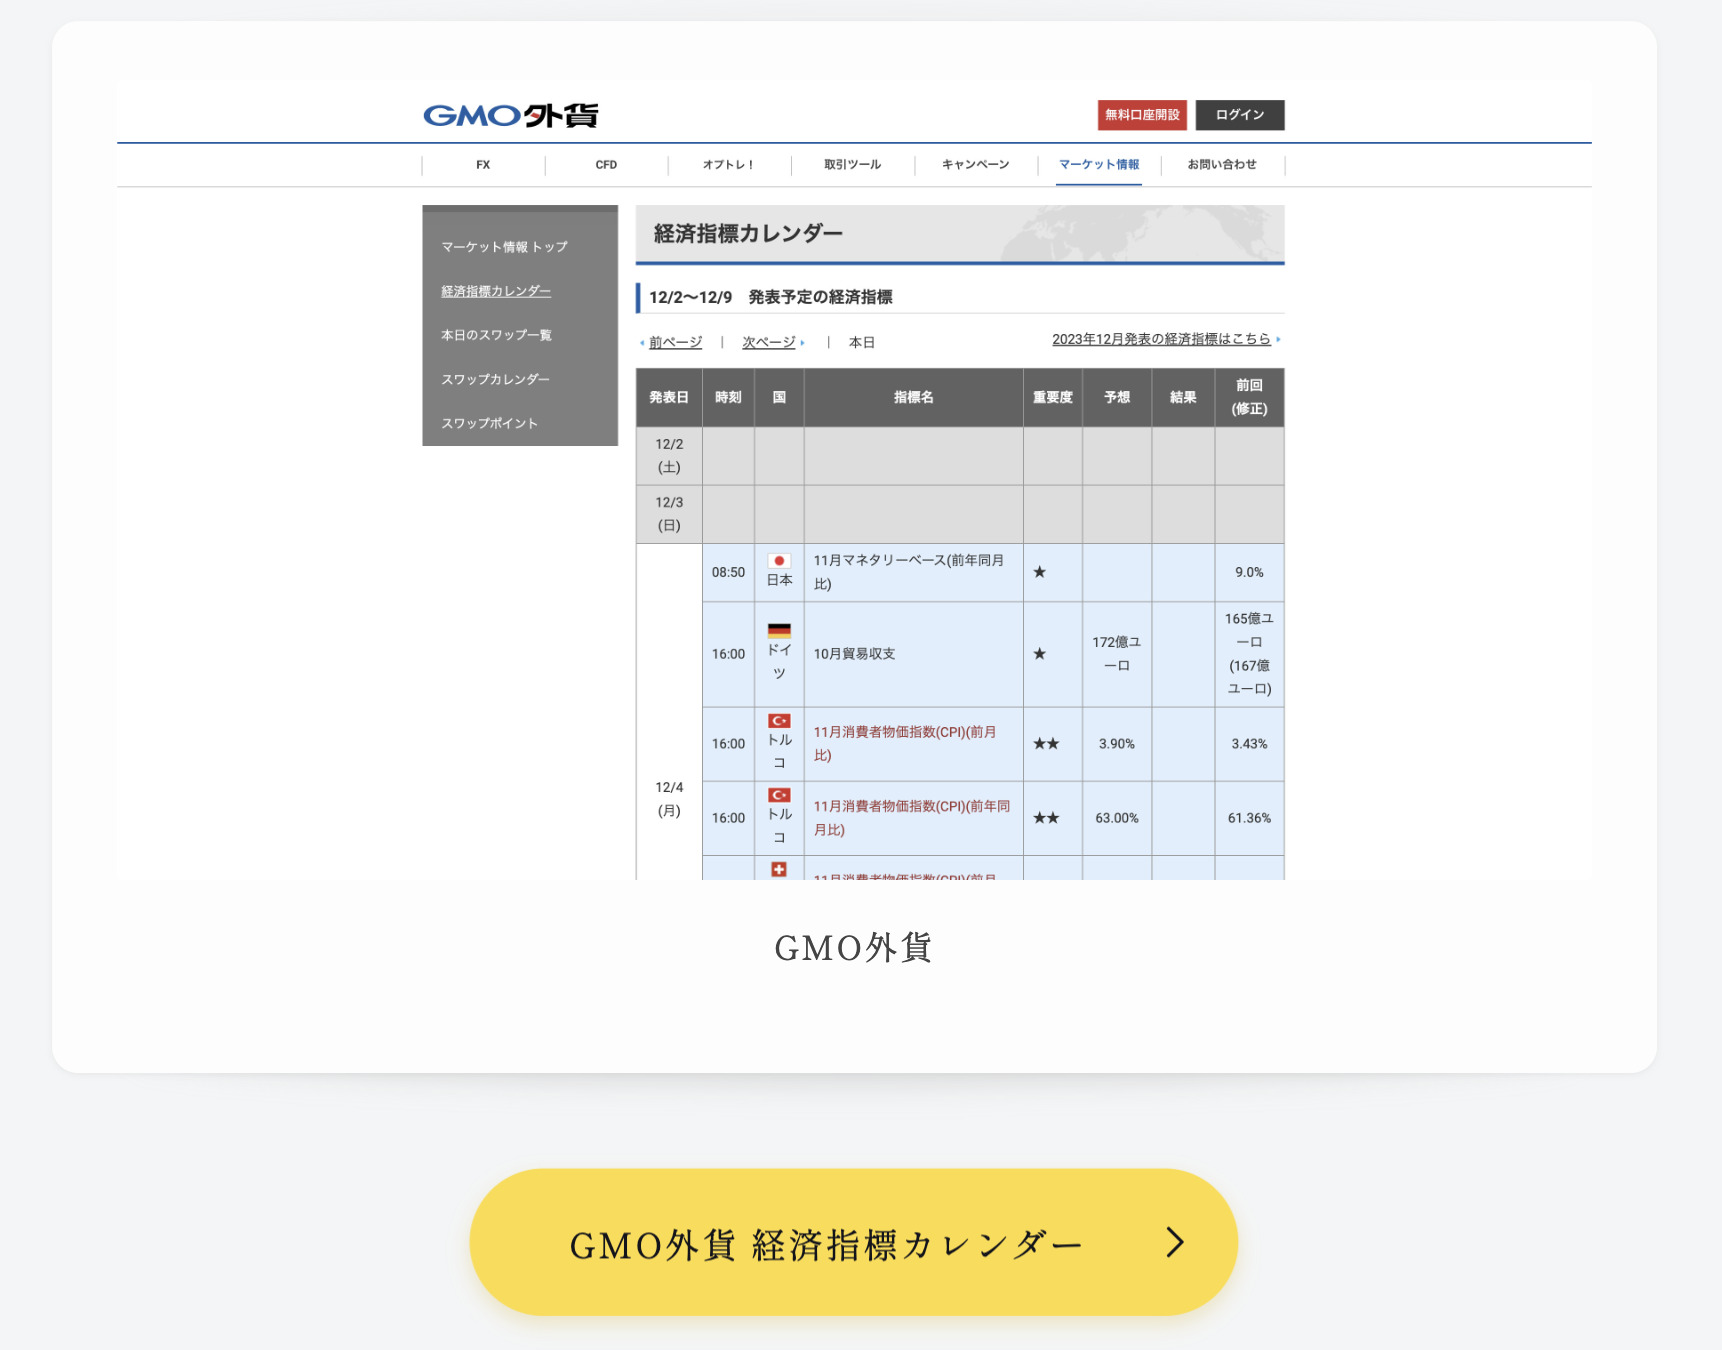The width and height of the screenshot is (1722, 1350).
Task: Select キャンペーン in the top navigation
Action: [x=975, y=165]
